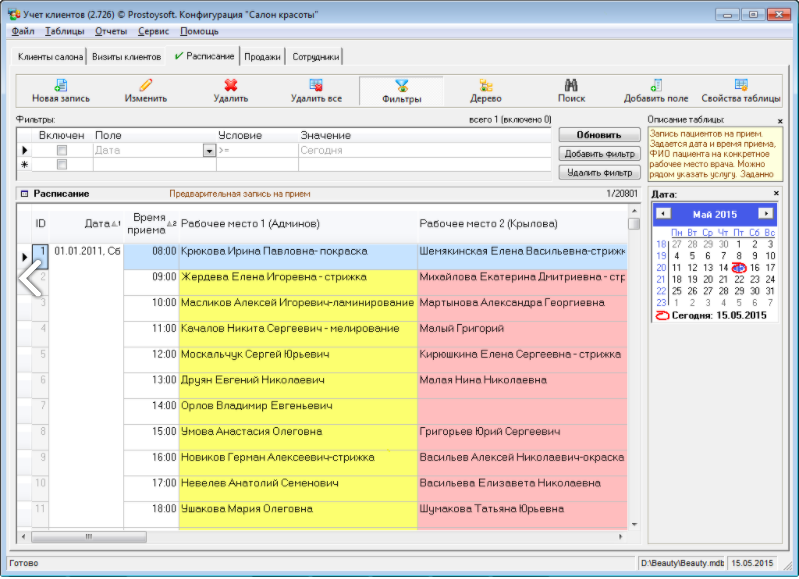Click the Новая запись toolbar icon
Image resolution: width=799 pixels, height=579 pixels.
(61, 86)
